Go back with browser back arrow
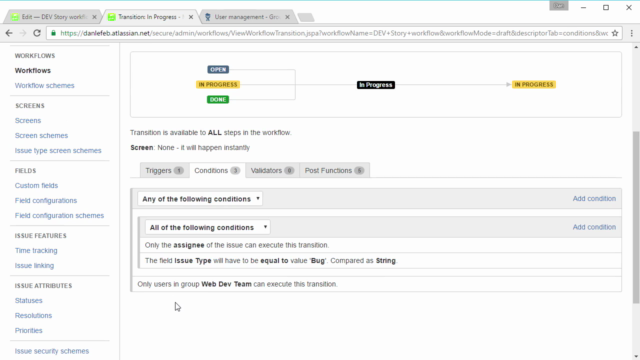 (x=9, y=33)
